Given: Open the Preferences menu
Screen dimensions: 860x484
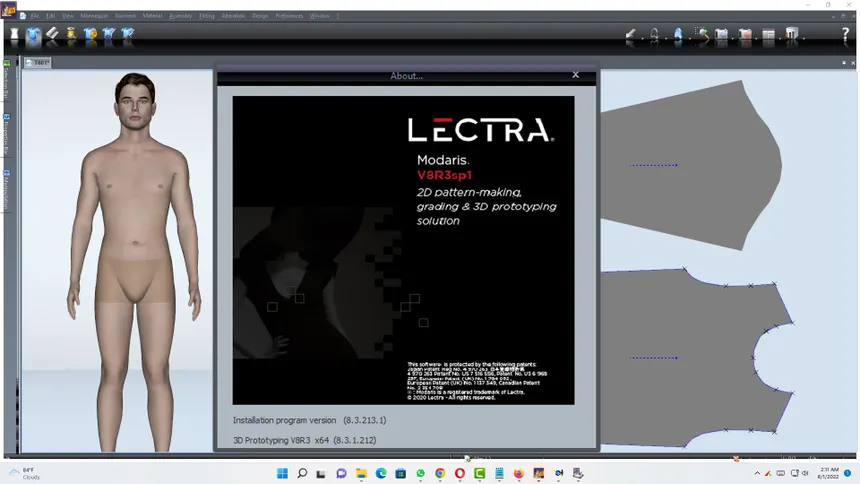Looking at the screenshot, I should click(290, 16).
